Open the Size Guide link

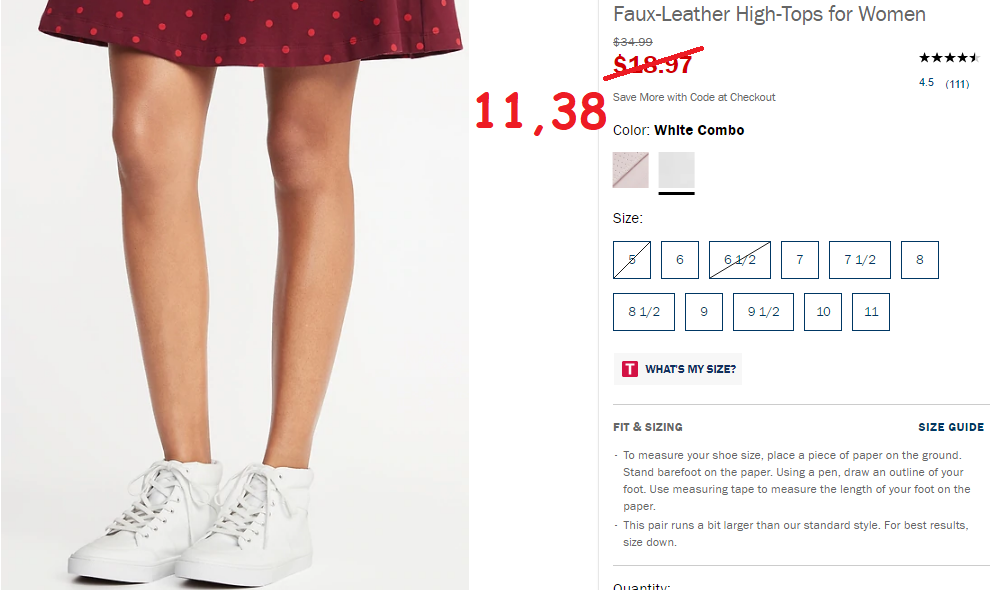[951, 427]
